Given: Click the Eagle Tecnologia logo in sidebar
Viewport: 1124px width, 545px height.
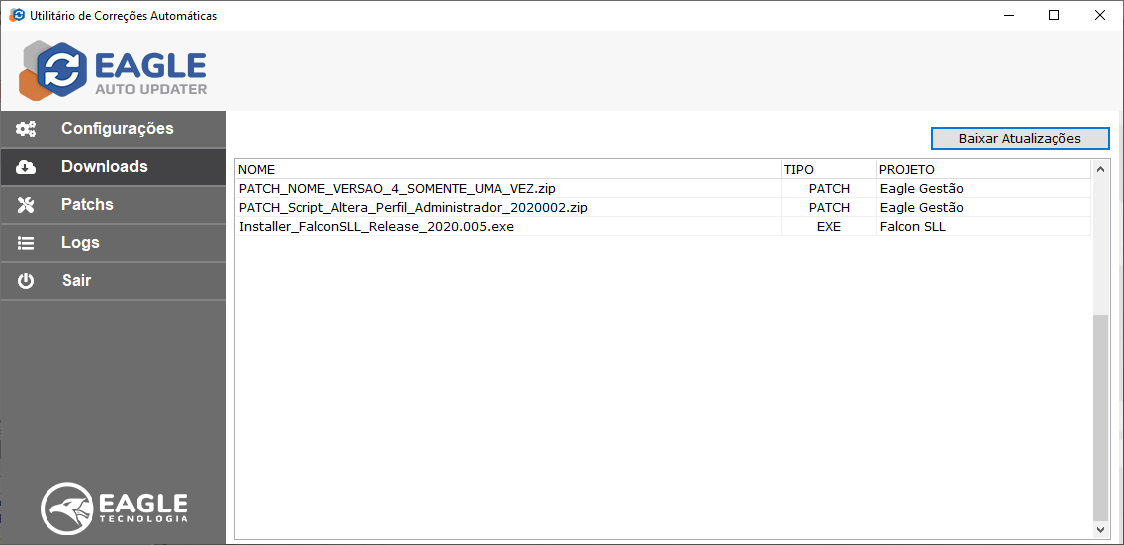Looking at the screenshot, I should (x=115, y=508).
